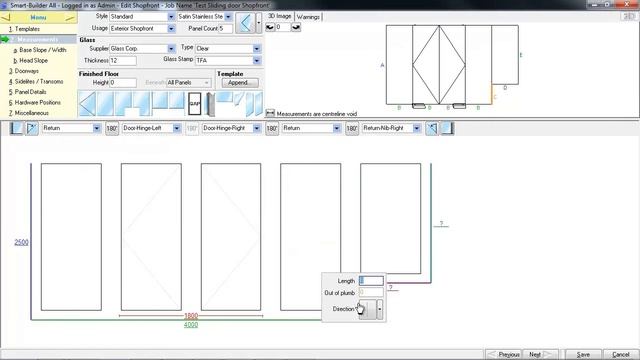Open the Satin Stainless Steel finish dropdown
The width and height of the screenshot is (640, 360).
228,17
